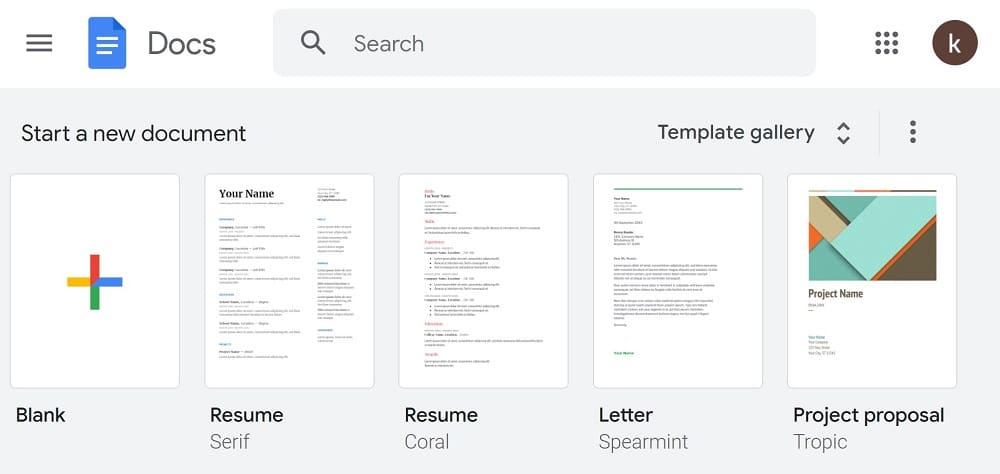Click the magnifying glass search icon

click(x=313, y=43)
